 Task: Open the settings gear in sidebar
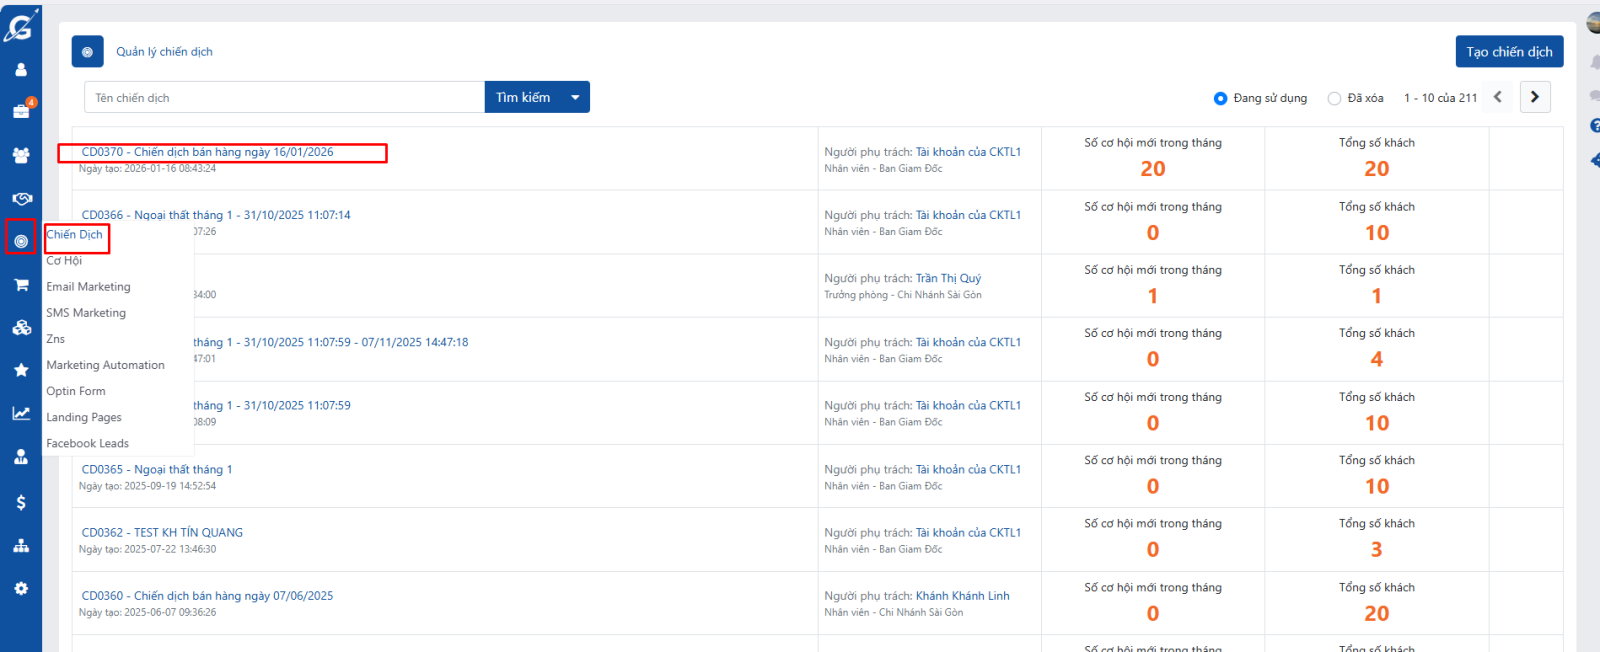point(21,588)
